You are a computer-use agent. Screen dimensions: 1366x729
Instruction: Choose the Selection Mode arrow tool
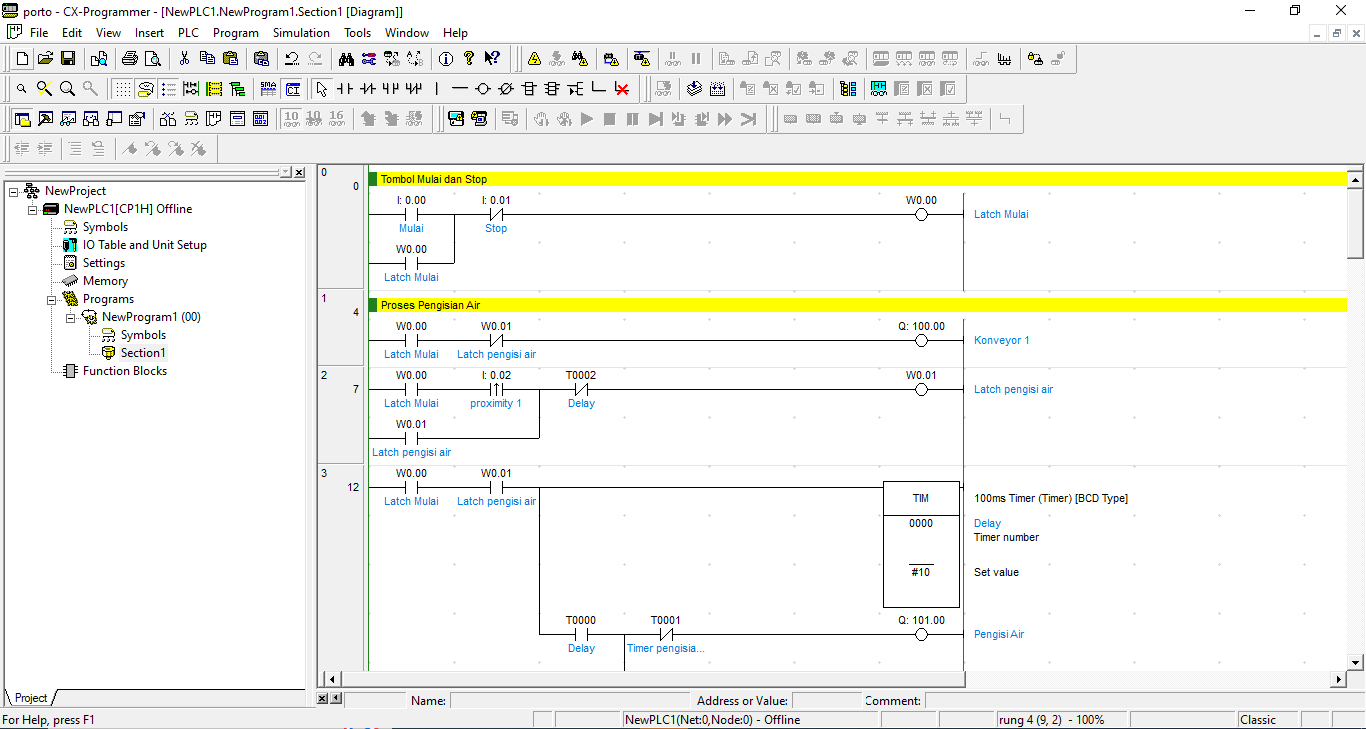[x=321, y=89]
